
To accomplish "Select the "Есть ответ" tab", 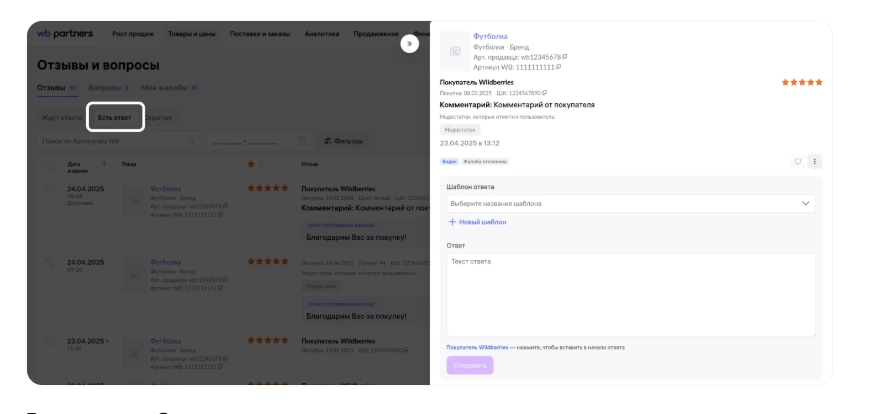I will pyautogui.click(x=114, y=117).
